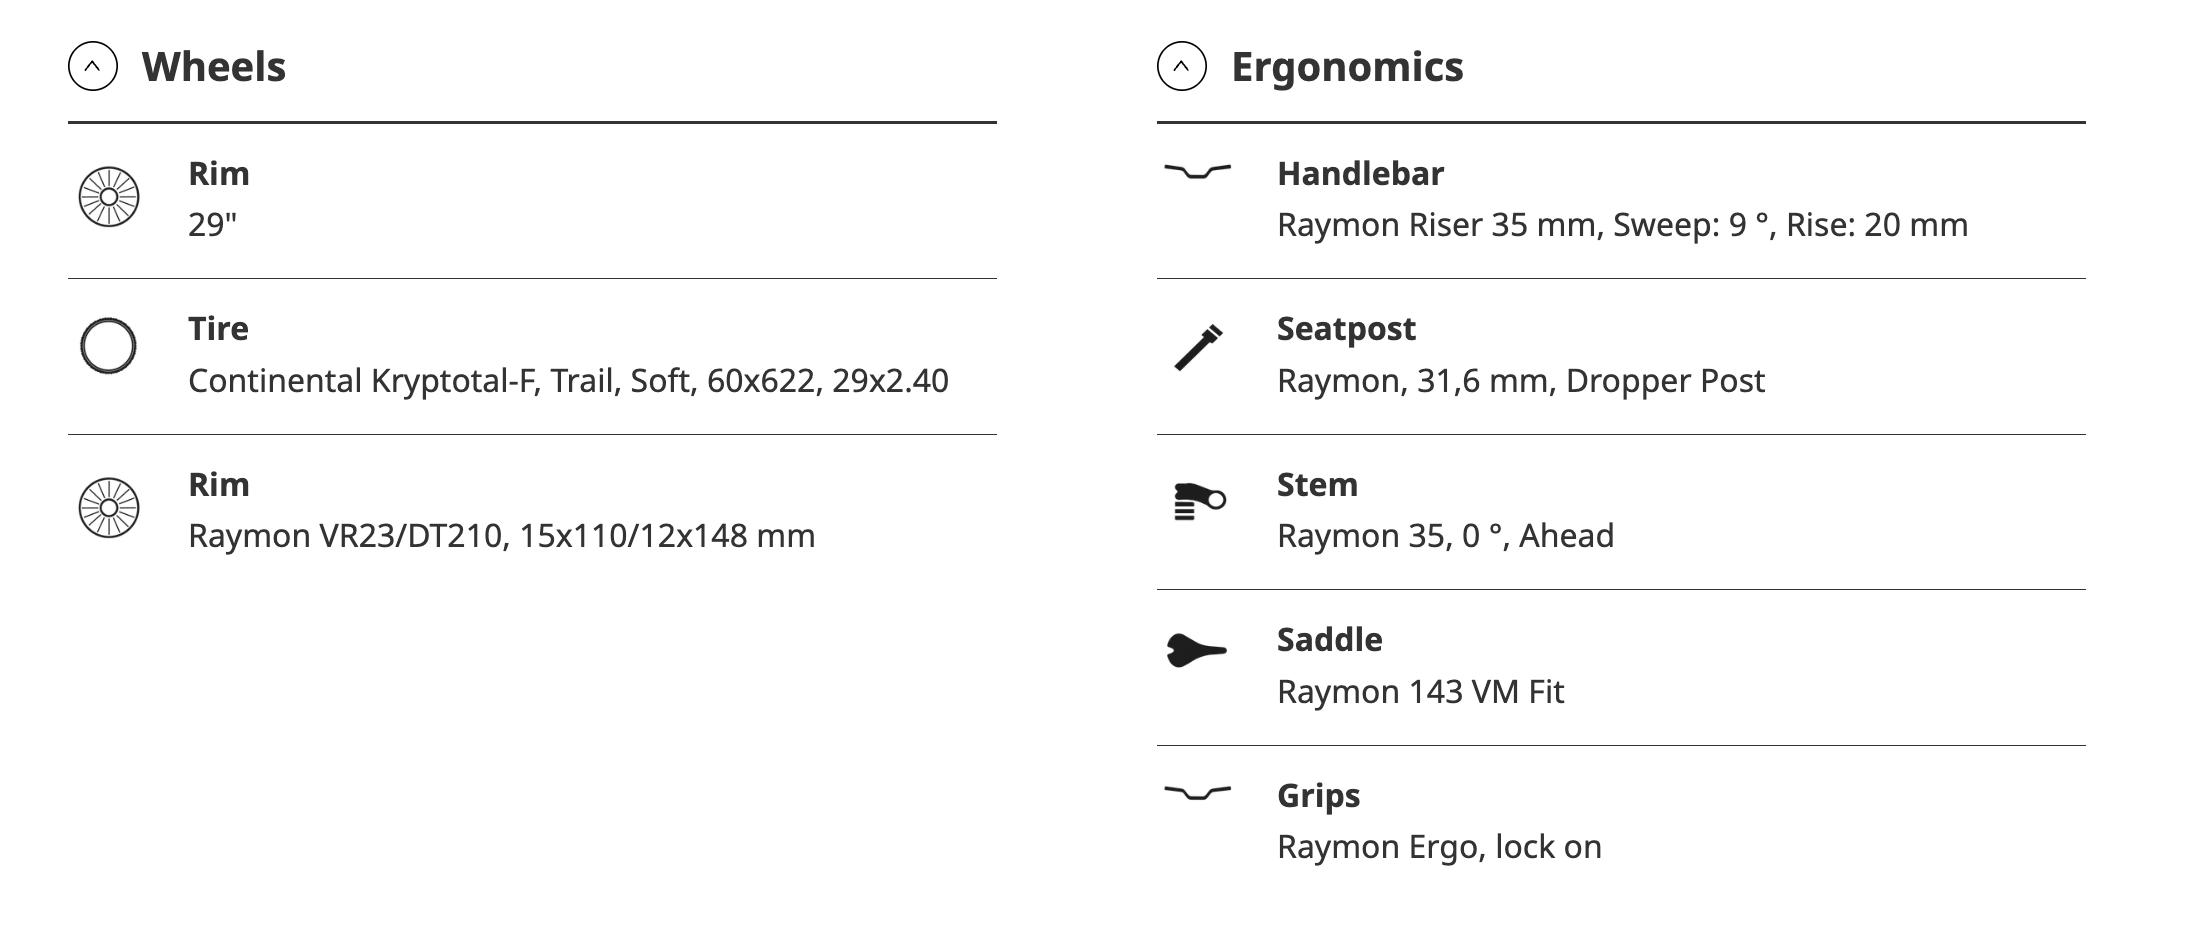This screenshot has height=928, width=2192.
Task: Click the seatpost icon
Action: tap(1198, 347)
